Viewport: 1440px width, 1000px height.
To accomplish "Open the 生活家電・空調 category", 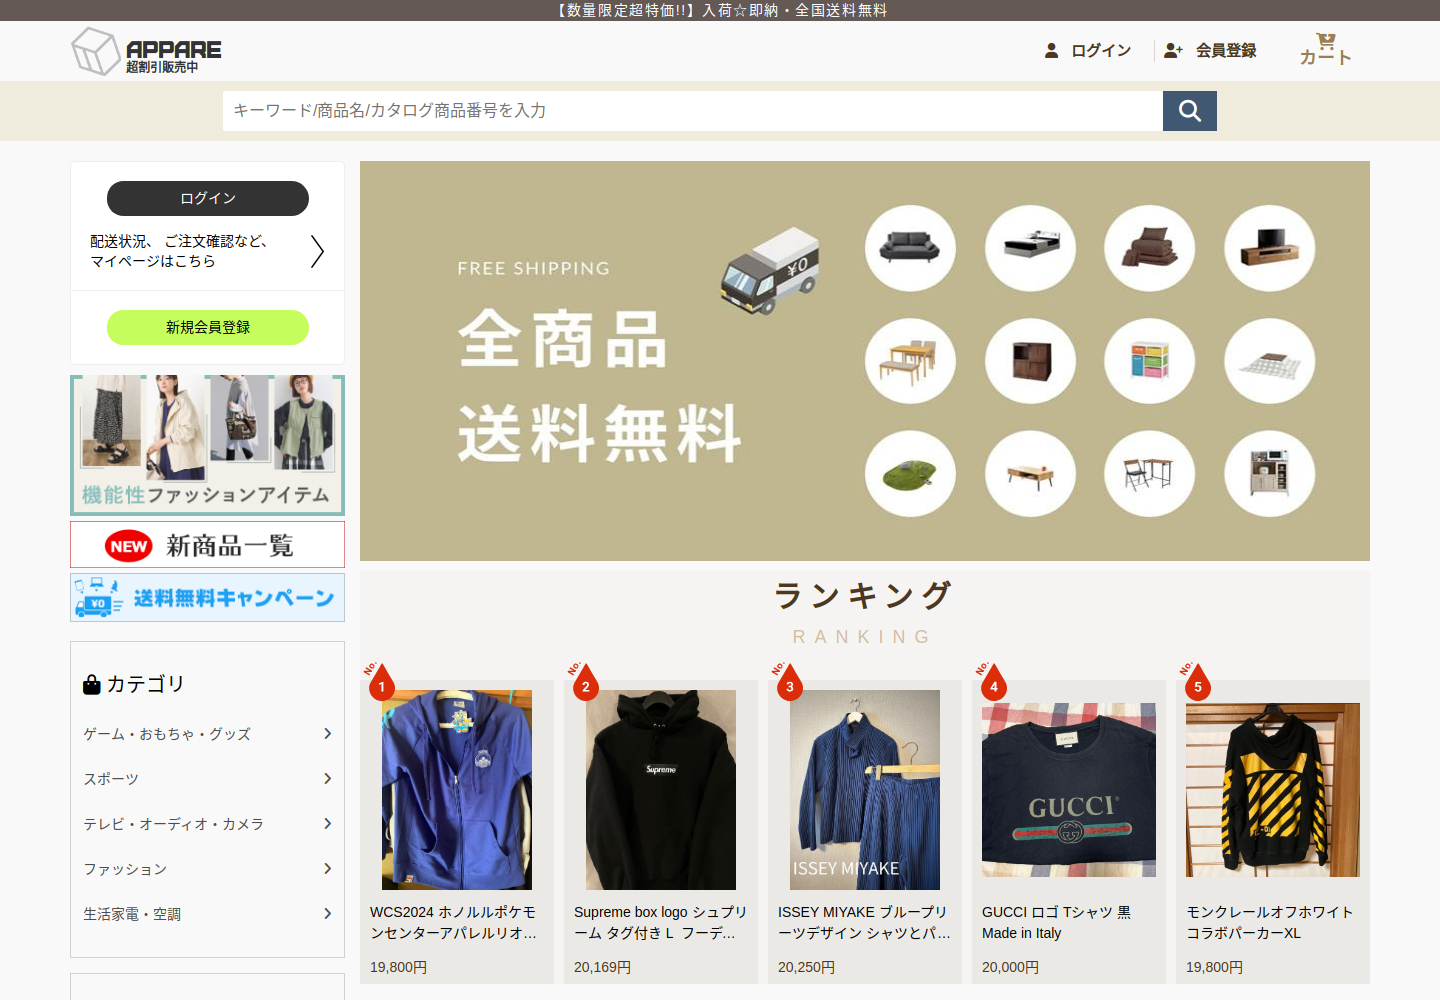I will pyautogui.click(x=132, y=914).
